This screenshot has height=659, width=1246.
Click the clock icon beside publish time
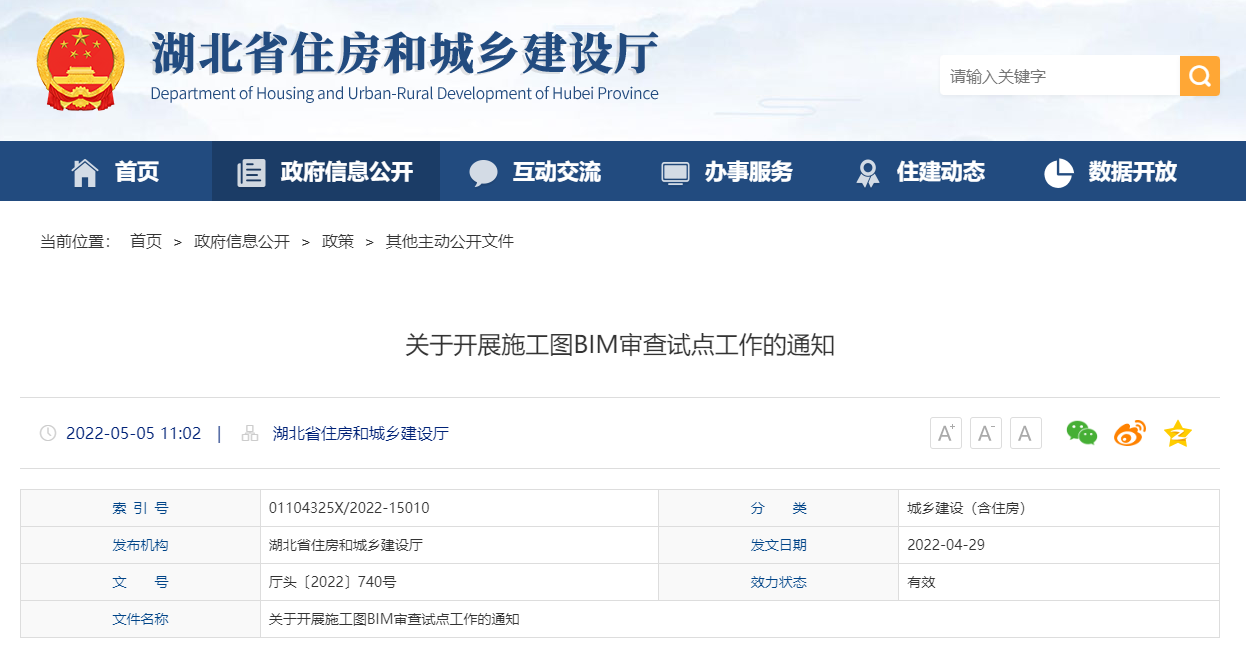pyautogui.click(x=48, y=433)
